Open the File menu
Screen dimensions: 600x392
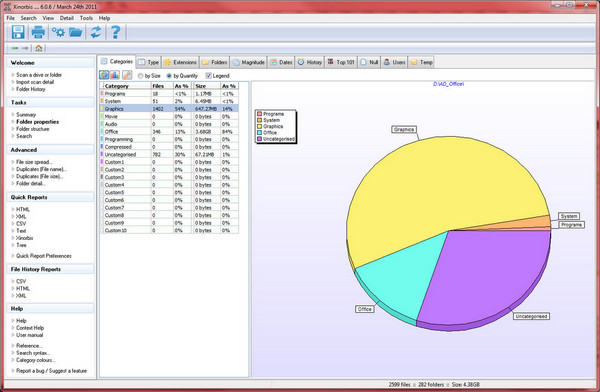(x=10, y=18)
